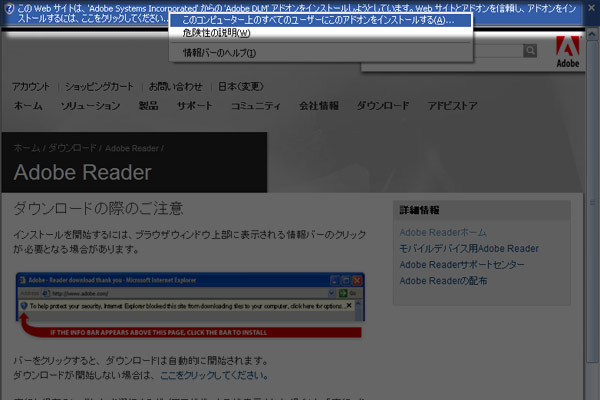Open the ホーム navigation tab
Image resolution: width=600 pixels, height=400 pixels.
27,106
